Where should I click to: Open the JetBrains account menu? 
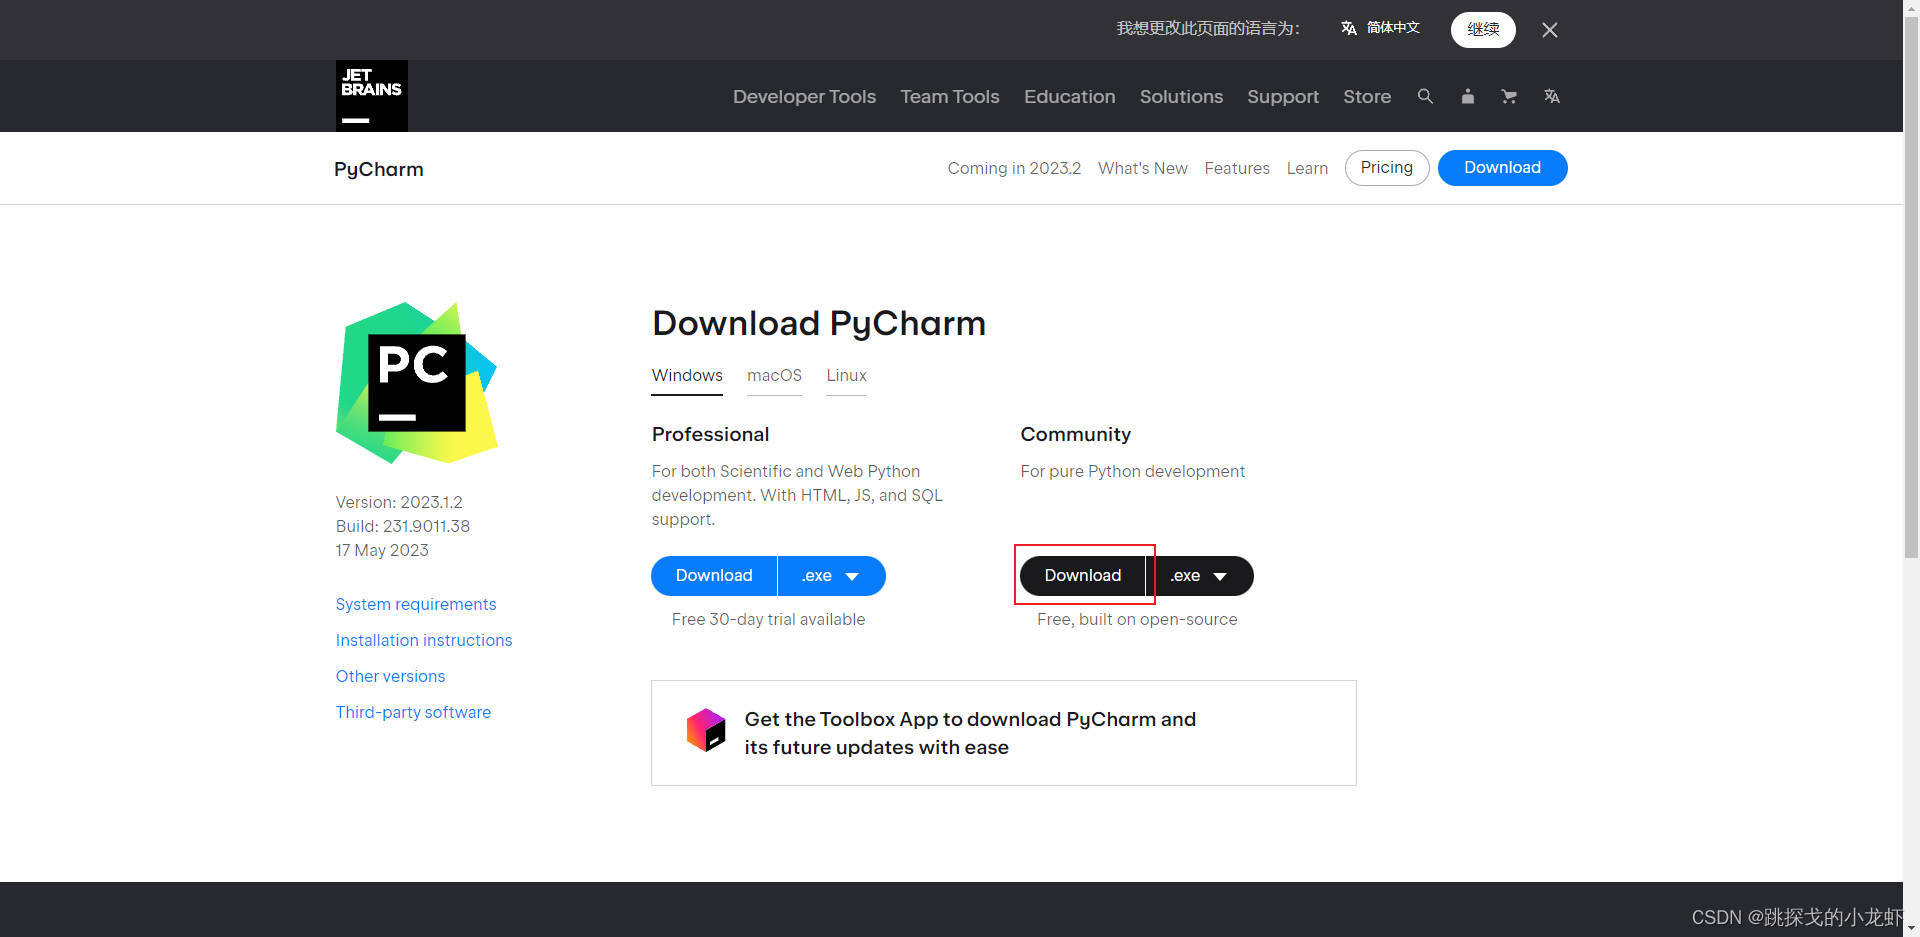pyautogui.click(x=1467, y=96)
